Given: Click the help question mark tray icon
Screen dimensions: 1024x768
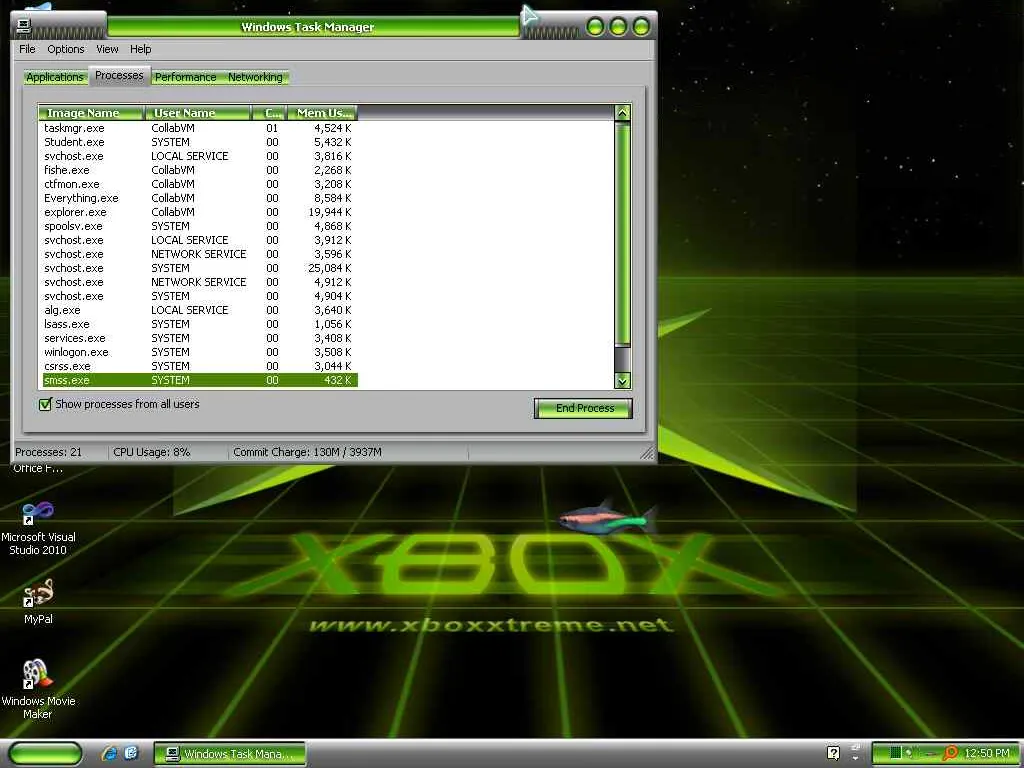Looking at the screenshot, I should click(833, 753).
